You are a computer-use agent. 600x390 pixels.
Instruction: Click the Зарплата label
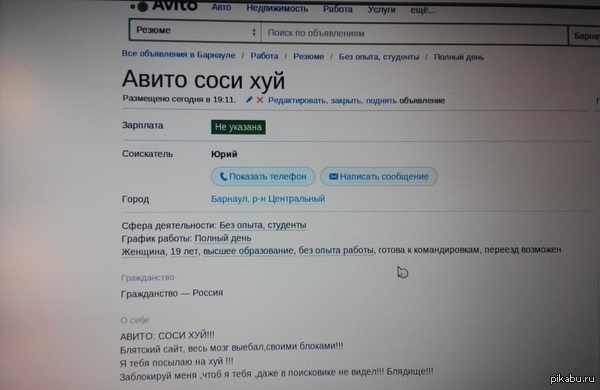(142, 126)
